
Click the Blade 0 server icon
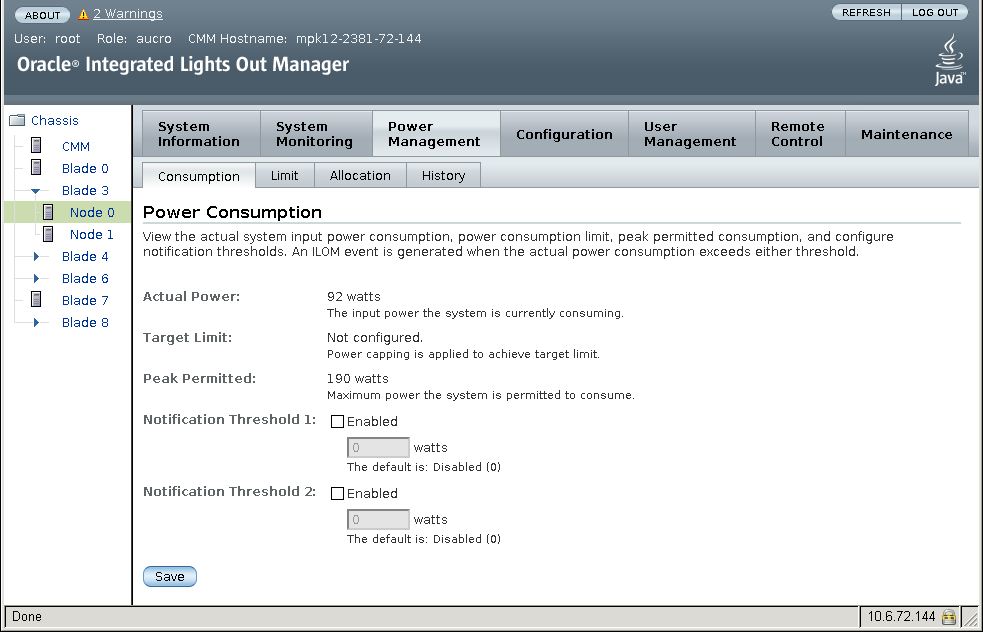pyautogui.click(x=36, y=167)
